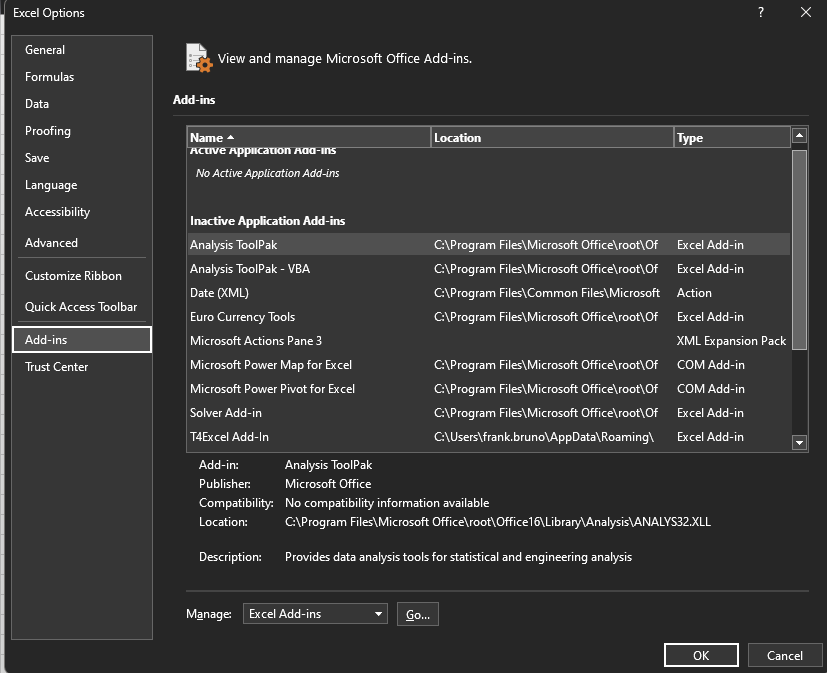Open the Trust Center category
Viewport: 827px width, 673px height.
(57, 367)
